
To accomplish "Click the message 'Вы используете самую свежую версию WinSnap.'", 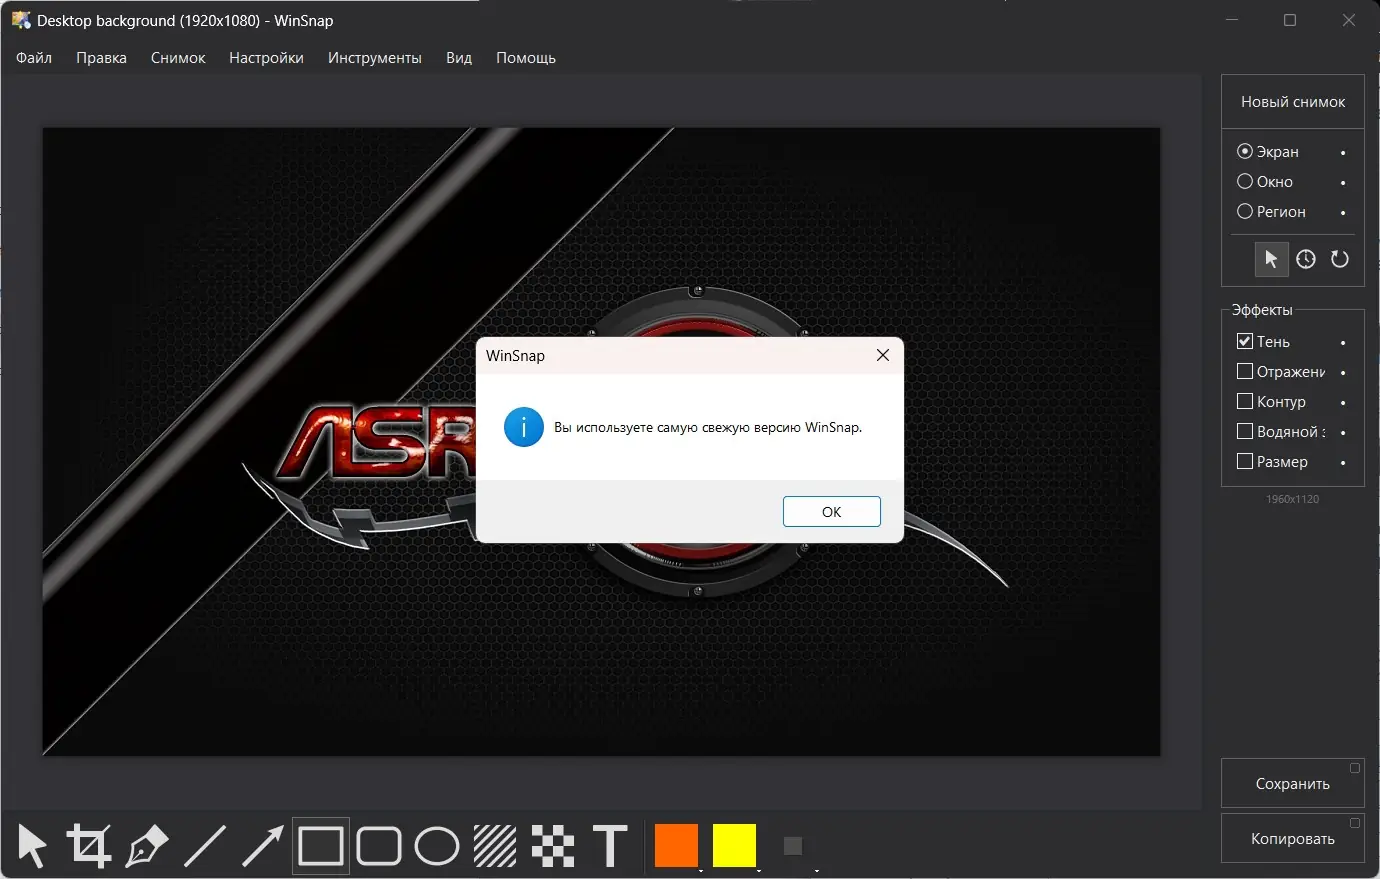I will tap(708, 427).
